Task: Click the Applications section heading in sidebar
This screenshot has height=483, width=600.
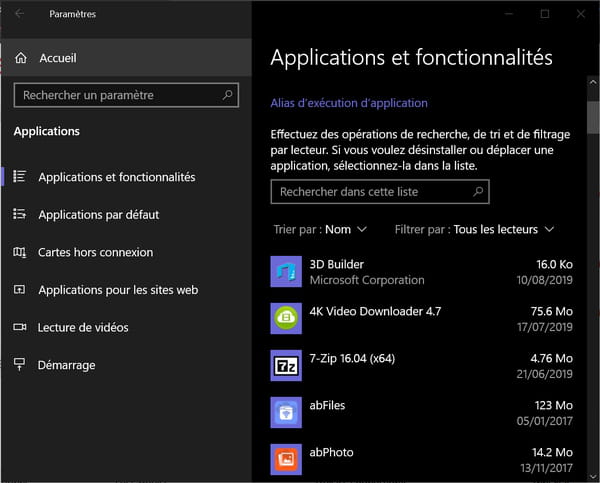Action: pyautogui.click(x=47, y=131)
